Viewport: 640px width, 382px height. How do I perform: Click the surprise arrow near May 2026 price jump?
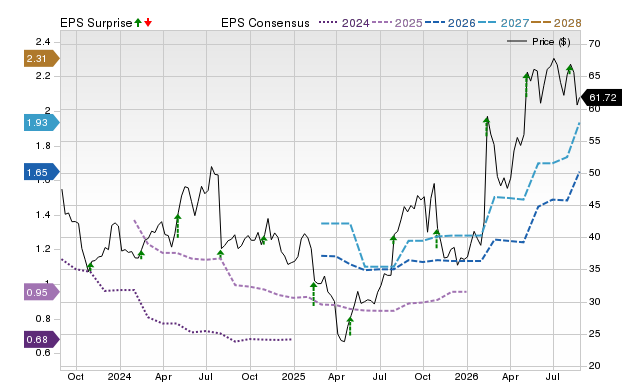click(527, 84)
